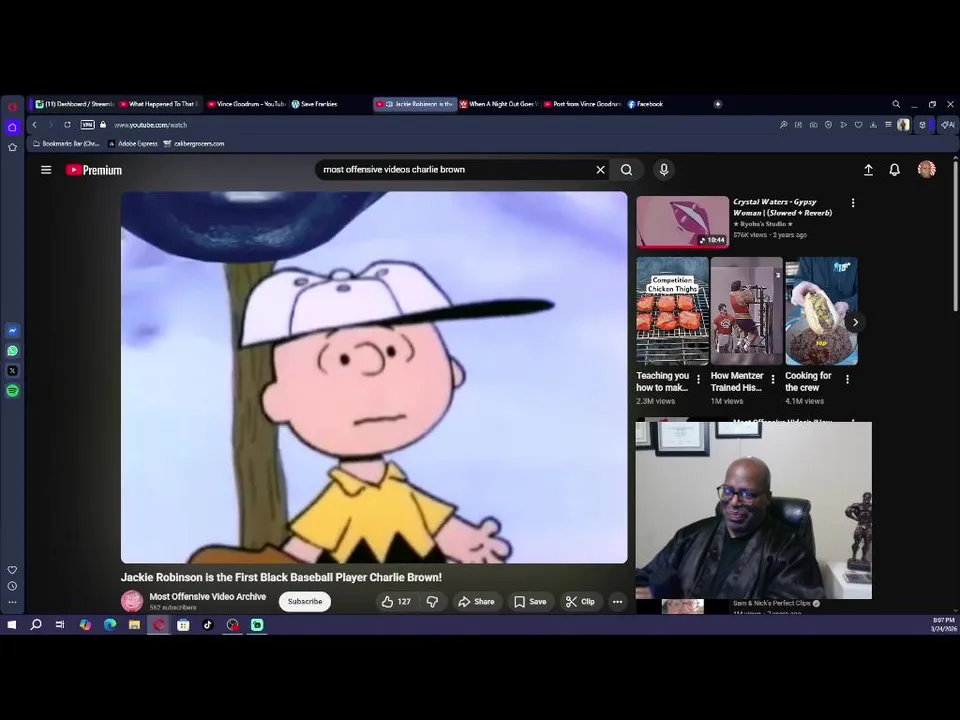Show next Shorts with arrow chevron

pyautogui.click(x=855, y=322)
